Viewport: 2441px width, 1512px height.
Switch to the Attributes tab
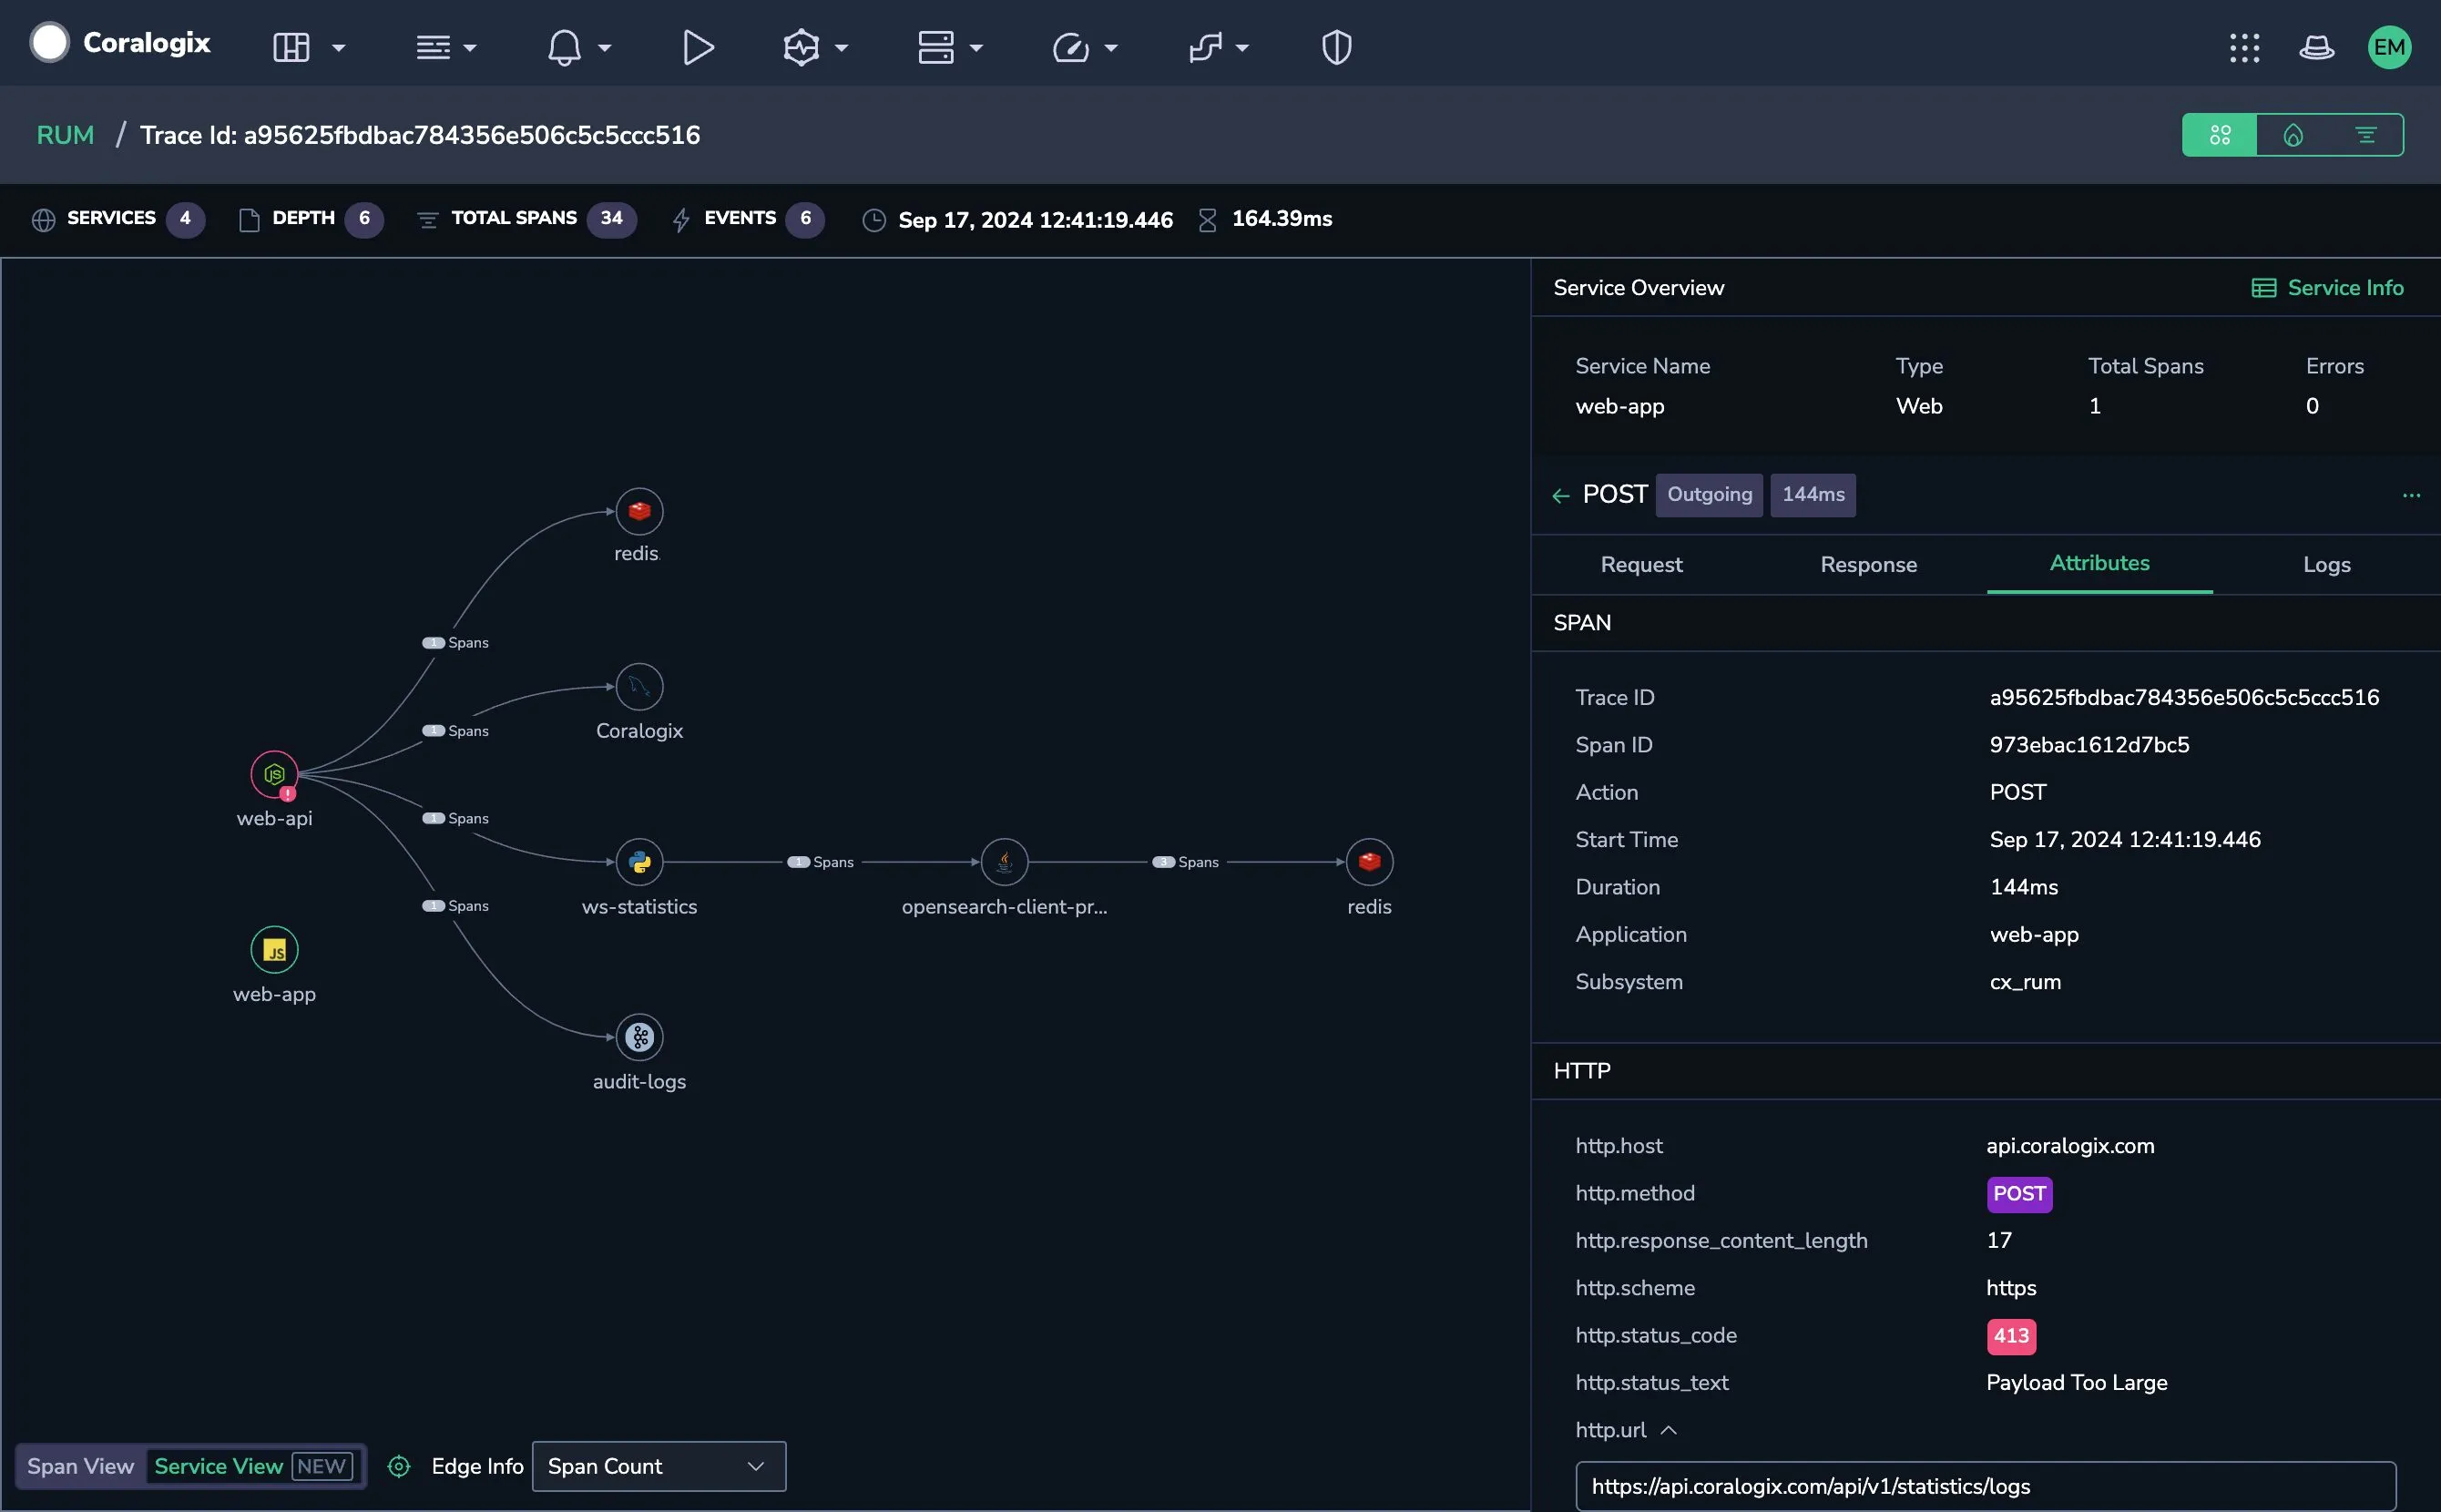(2099, 564)
